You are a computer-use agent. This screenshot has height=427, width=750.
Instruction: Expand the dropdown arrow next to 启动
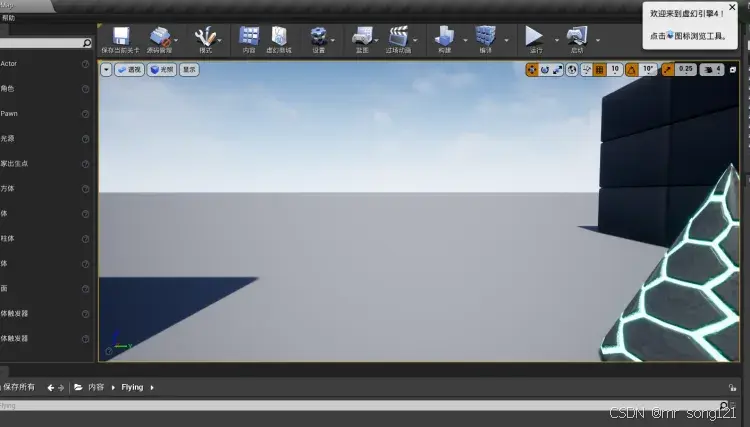click(597, 40)
